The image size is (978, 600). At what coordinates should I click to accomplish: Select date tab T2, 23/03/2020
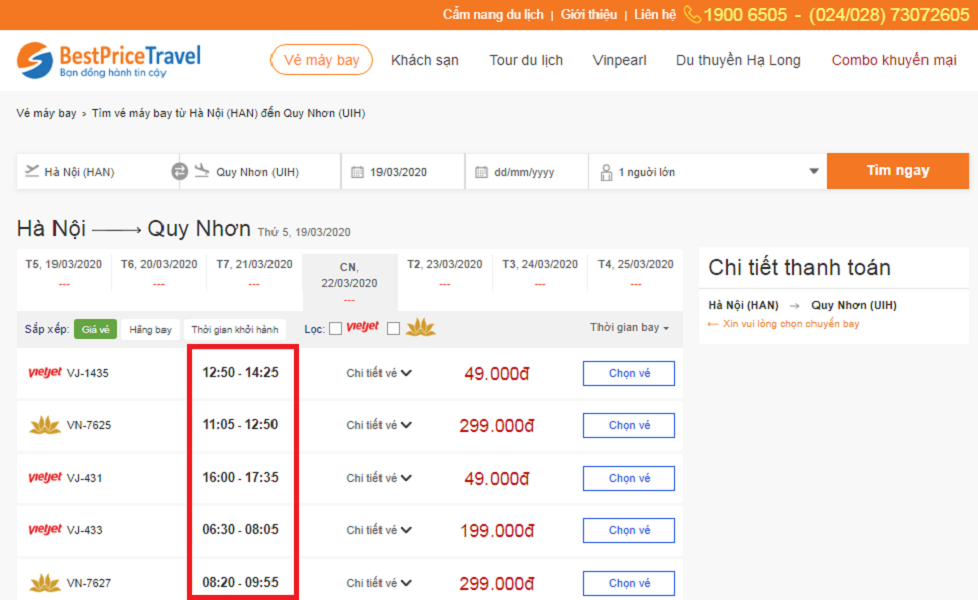[445, 271]
